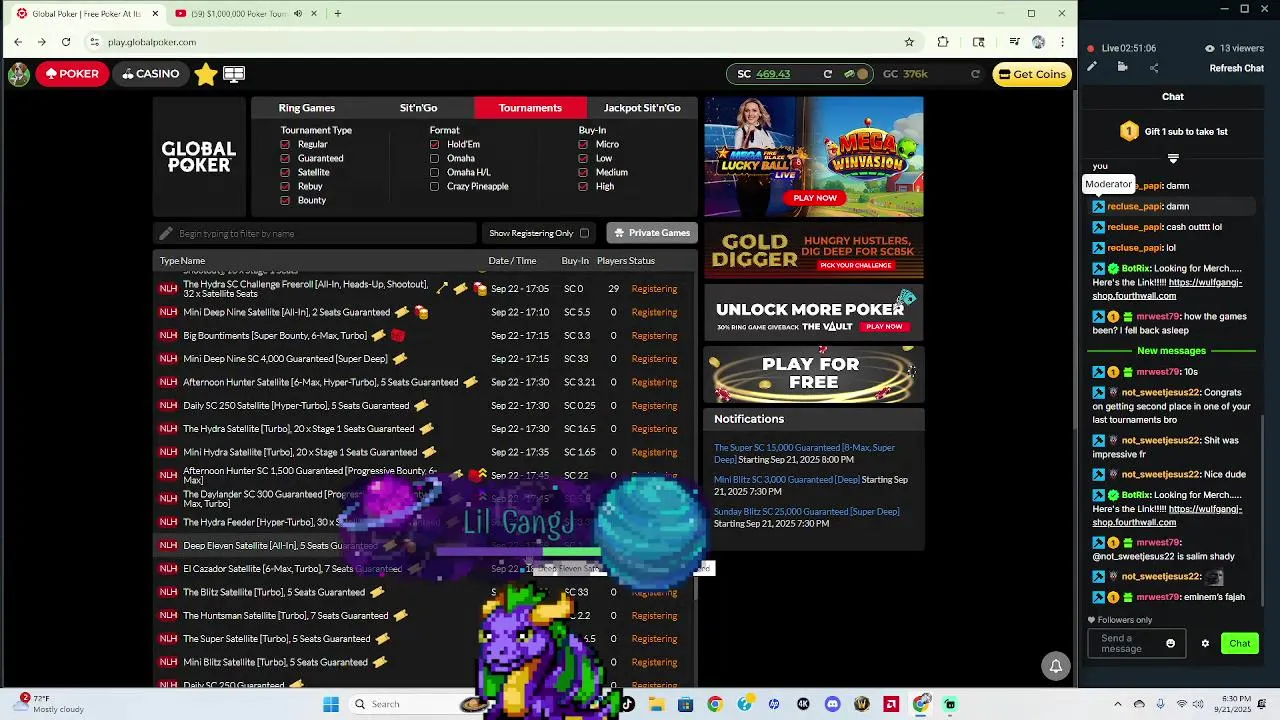This screenshot has height=720, width=1280.
Task: Click the camera clip icon in stream panel
Action: [1122, 67]
